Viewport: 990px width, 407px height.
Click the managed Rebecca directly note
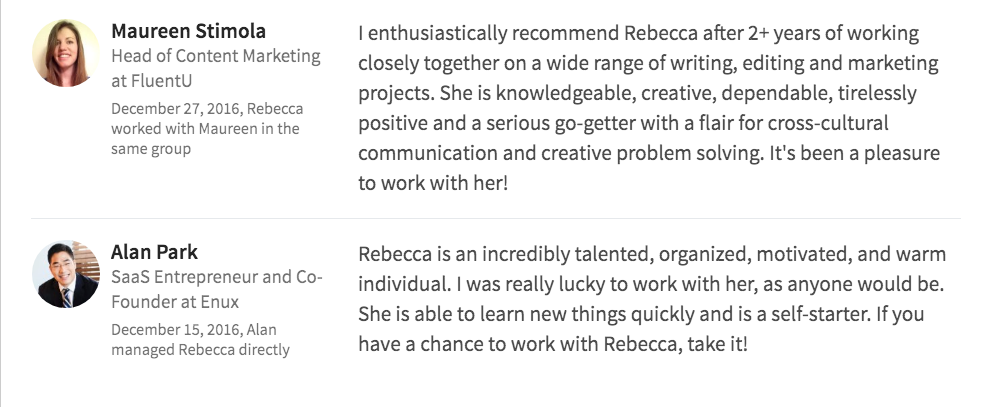pyautogui.click(x=200, y=350)
